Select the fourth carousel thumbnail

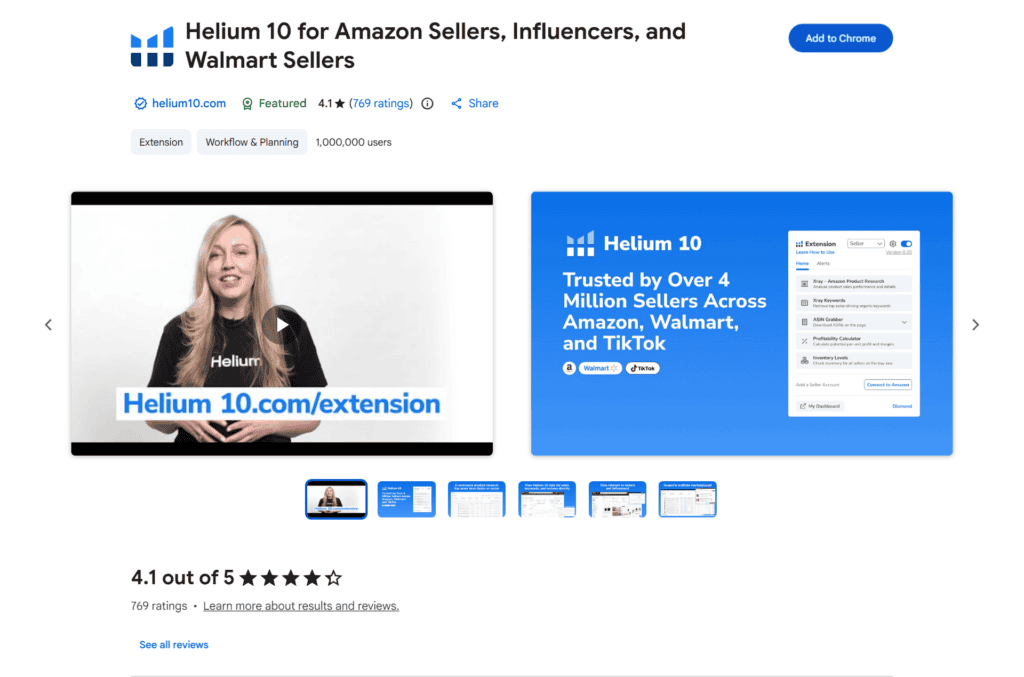(547, 499)
